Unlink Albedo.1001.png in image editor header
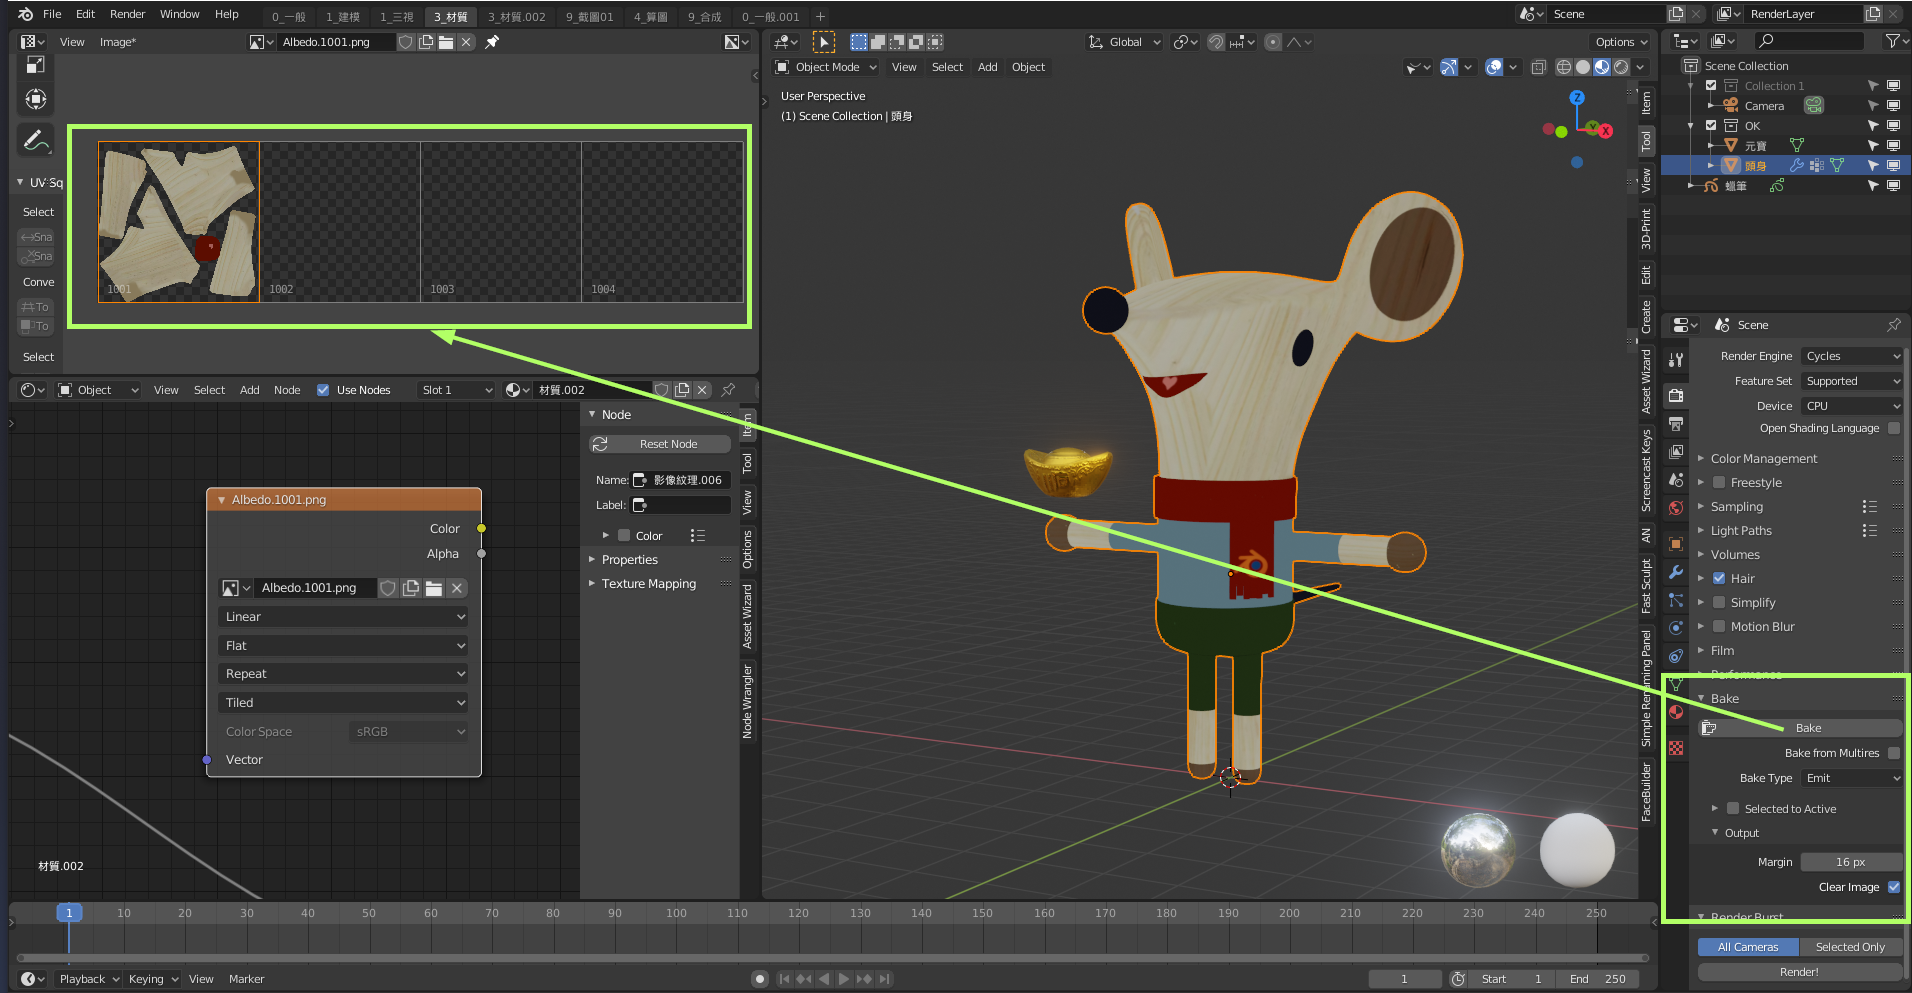Screen dimensions: 1912x993 (466, 42)
